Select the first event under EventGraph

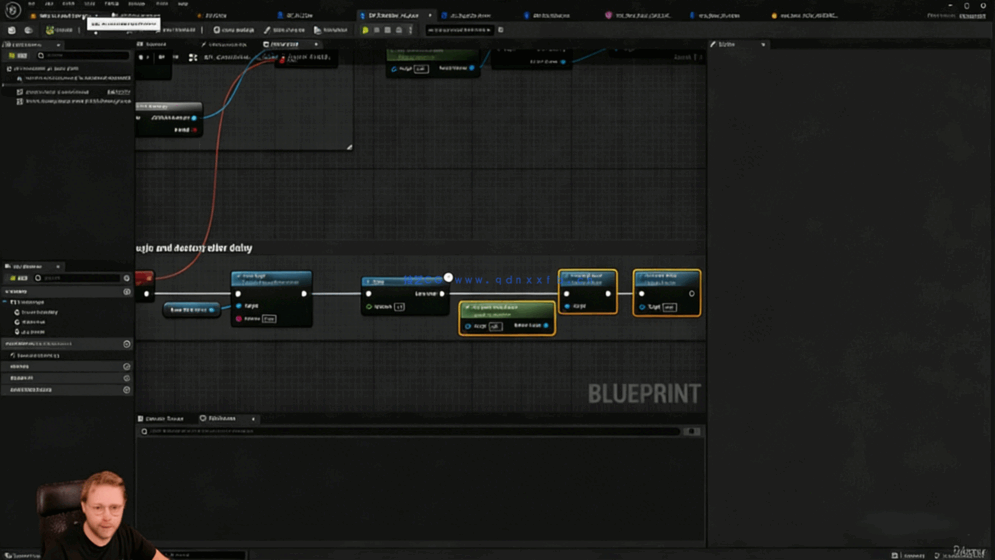tap(37, 312)
